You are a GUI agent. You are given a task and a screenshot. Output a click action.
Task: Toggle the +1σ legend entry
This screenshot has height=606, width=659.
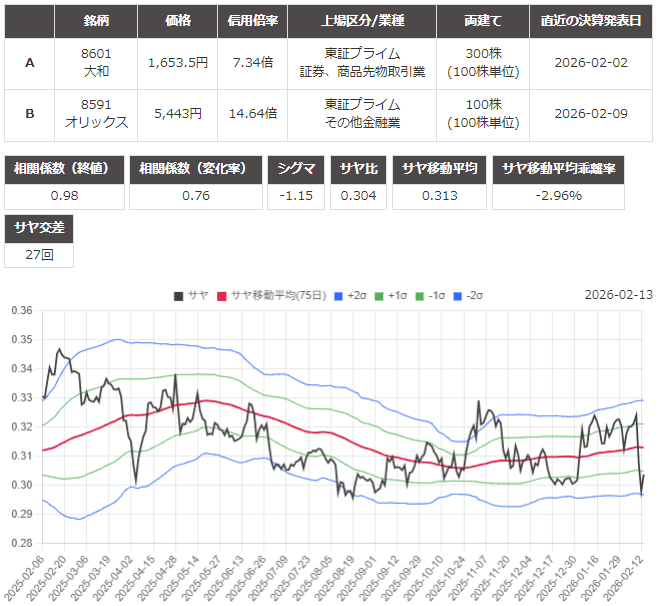tap(395, 295)
